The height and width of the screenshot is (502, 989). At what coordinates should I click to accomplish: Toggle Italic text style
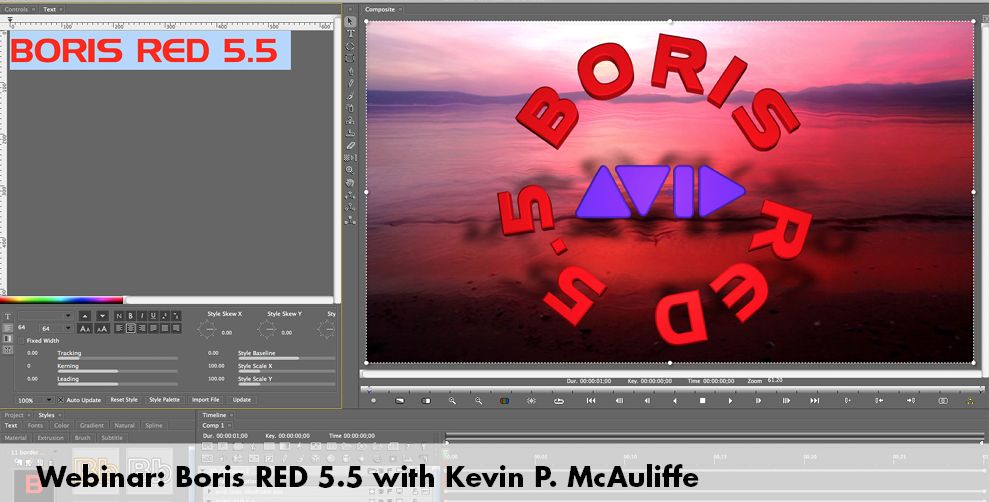(x=142, y=315)
